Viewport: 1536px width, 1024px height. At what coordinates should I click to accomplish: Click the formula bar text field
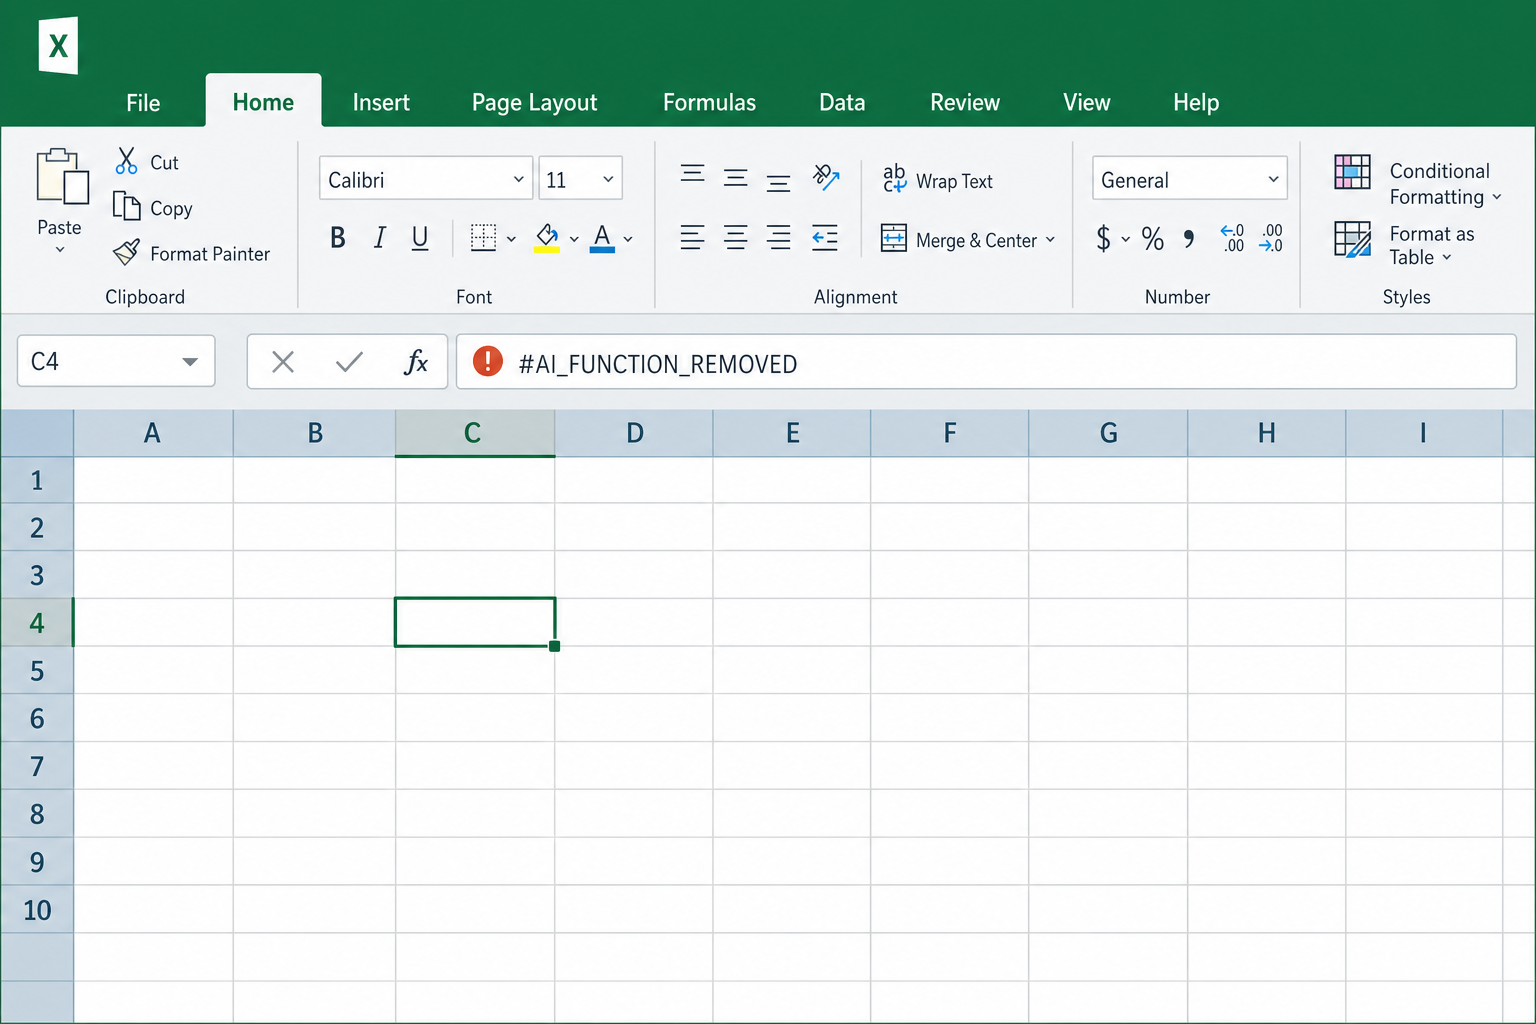(986, 361)
